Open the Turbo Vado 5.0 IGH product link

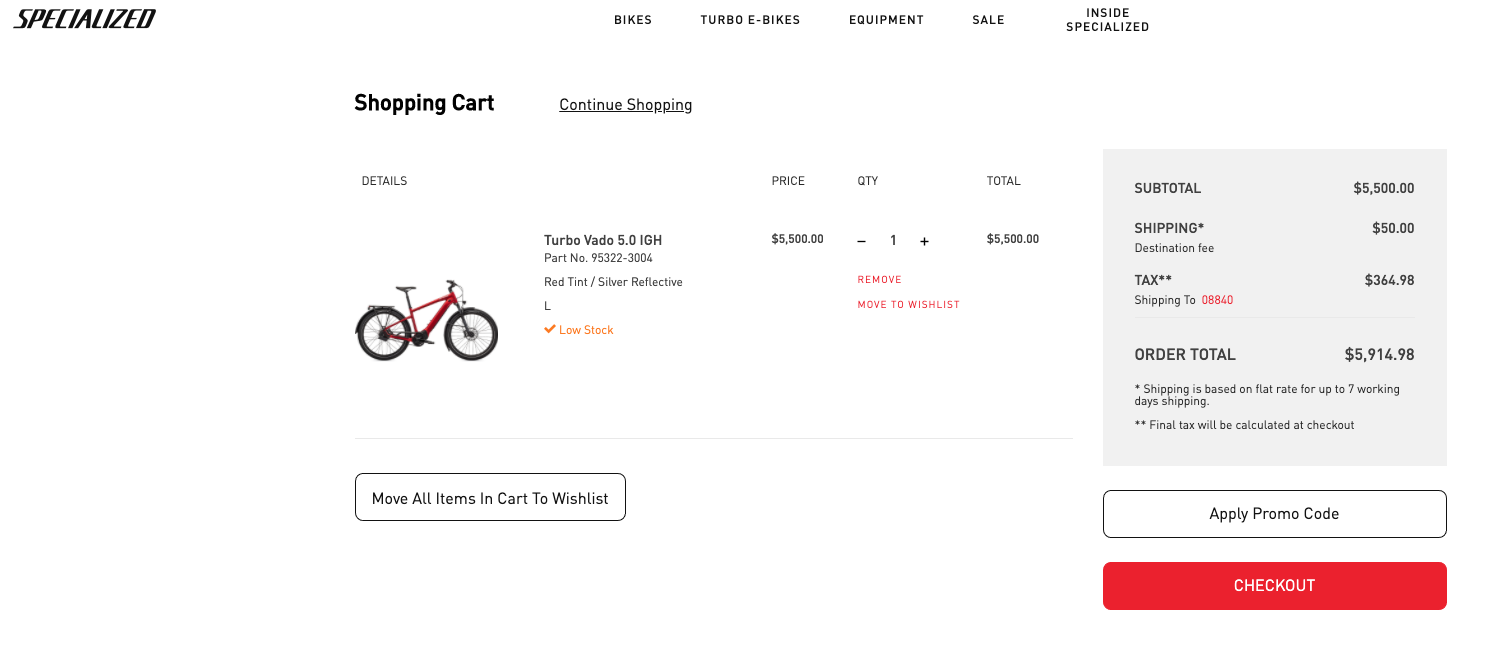click(x=603, y=240)
